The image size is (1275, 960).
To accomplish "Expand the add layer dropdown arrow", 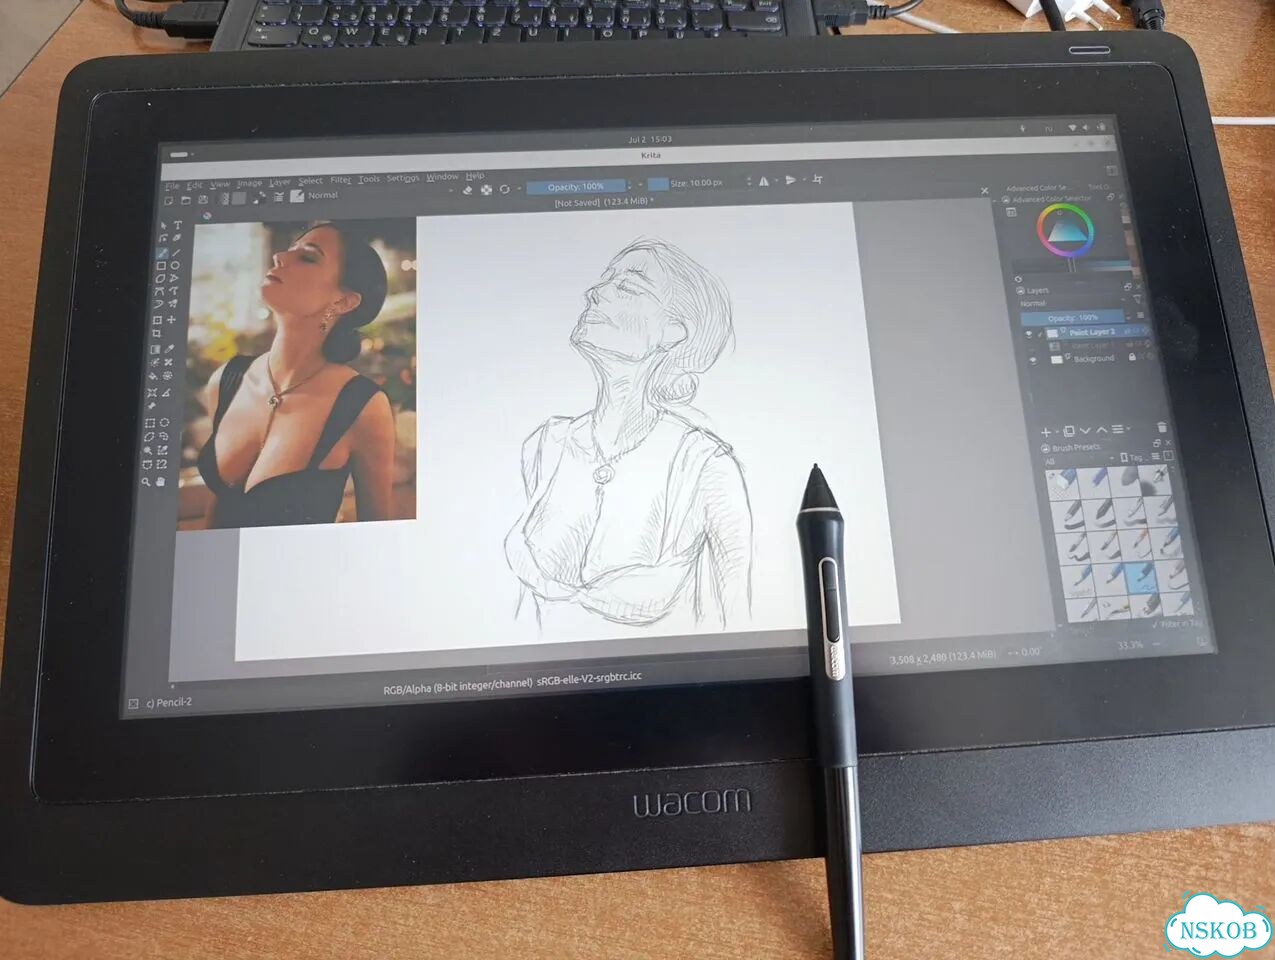I will (x=1057, y=431).
